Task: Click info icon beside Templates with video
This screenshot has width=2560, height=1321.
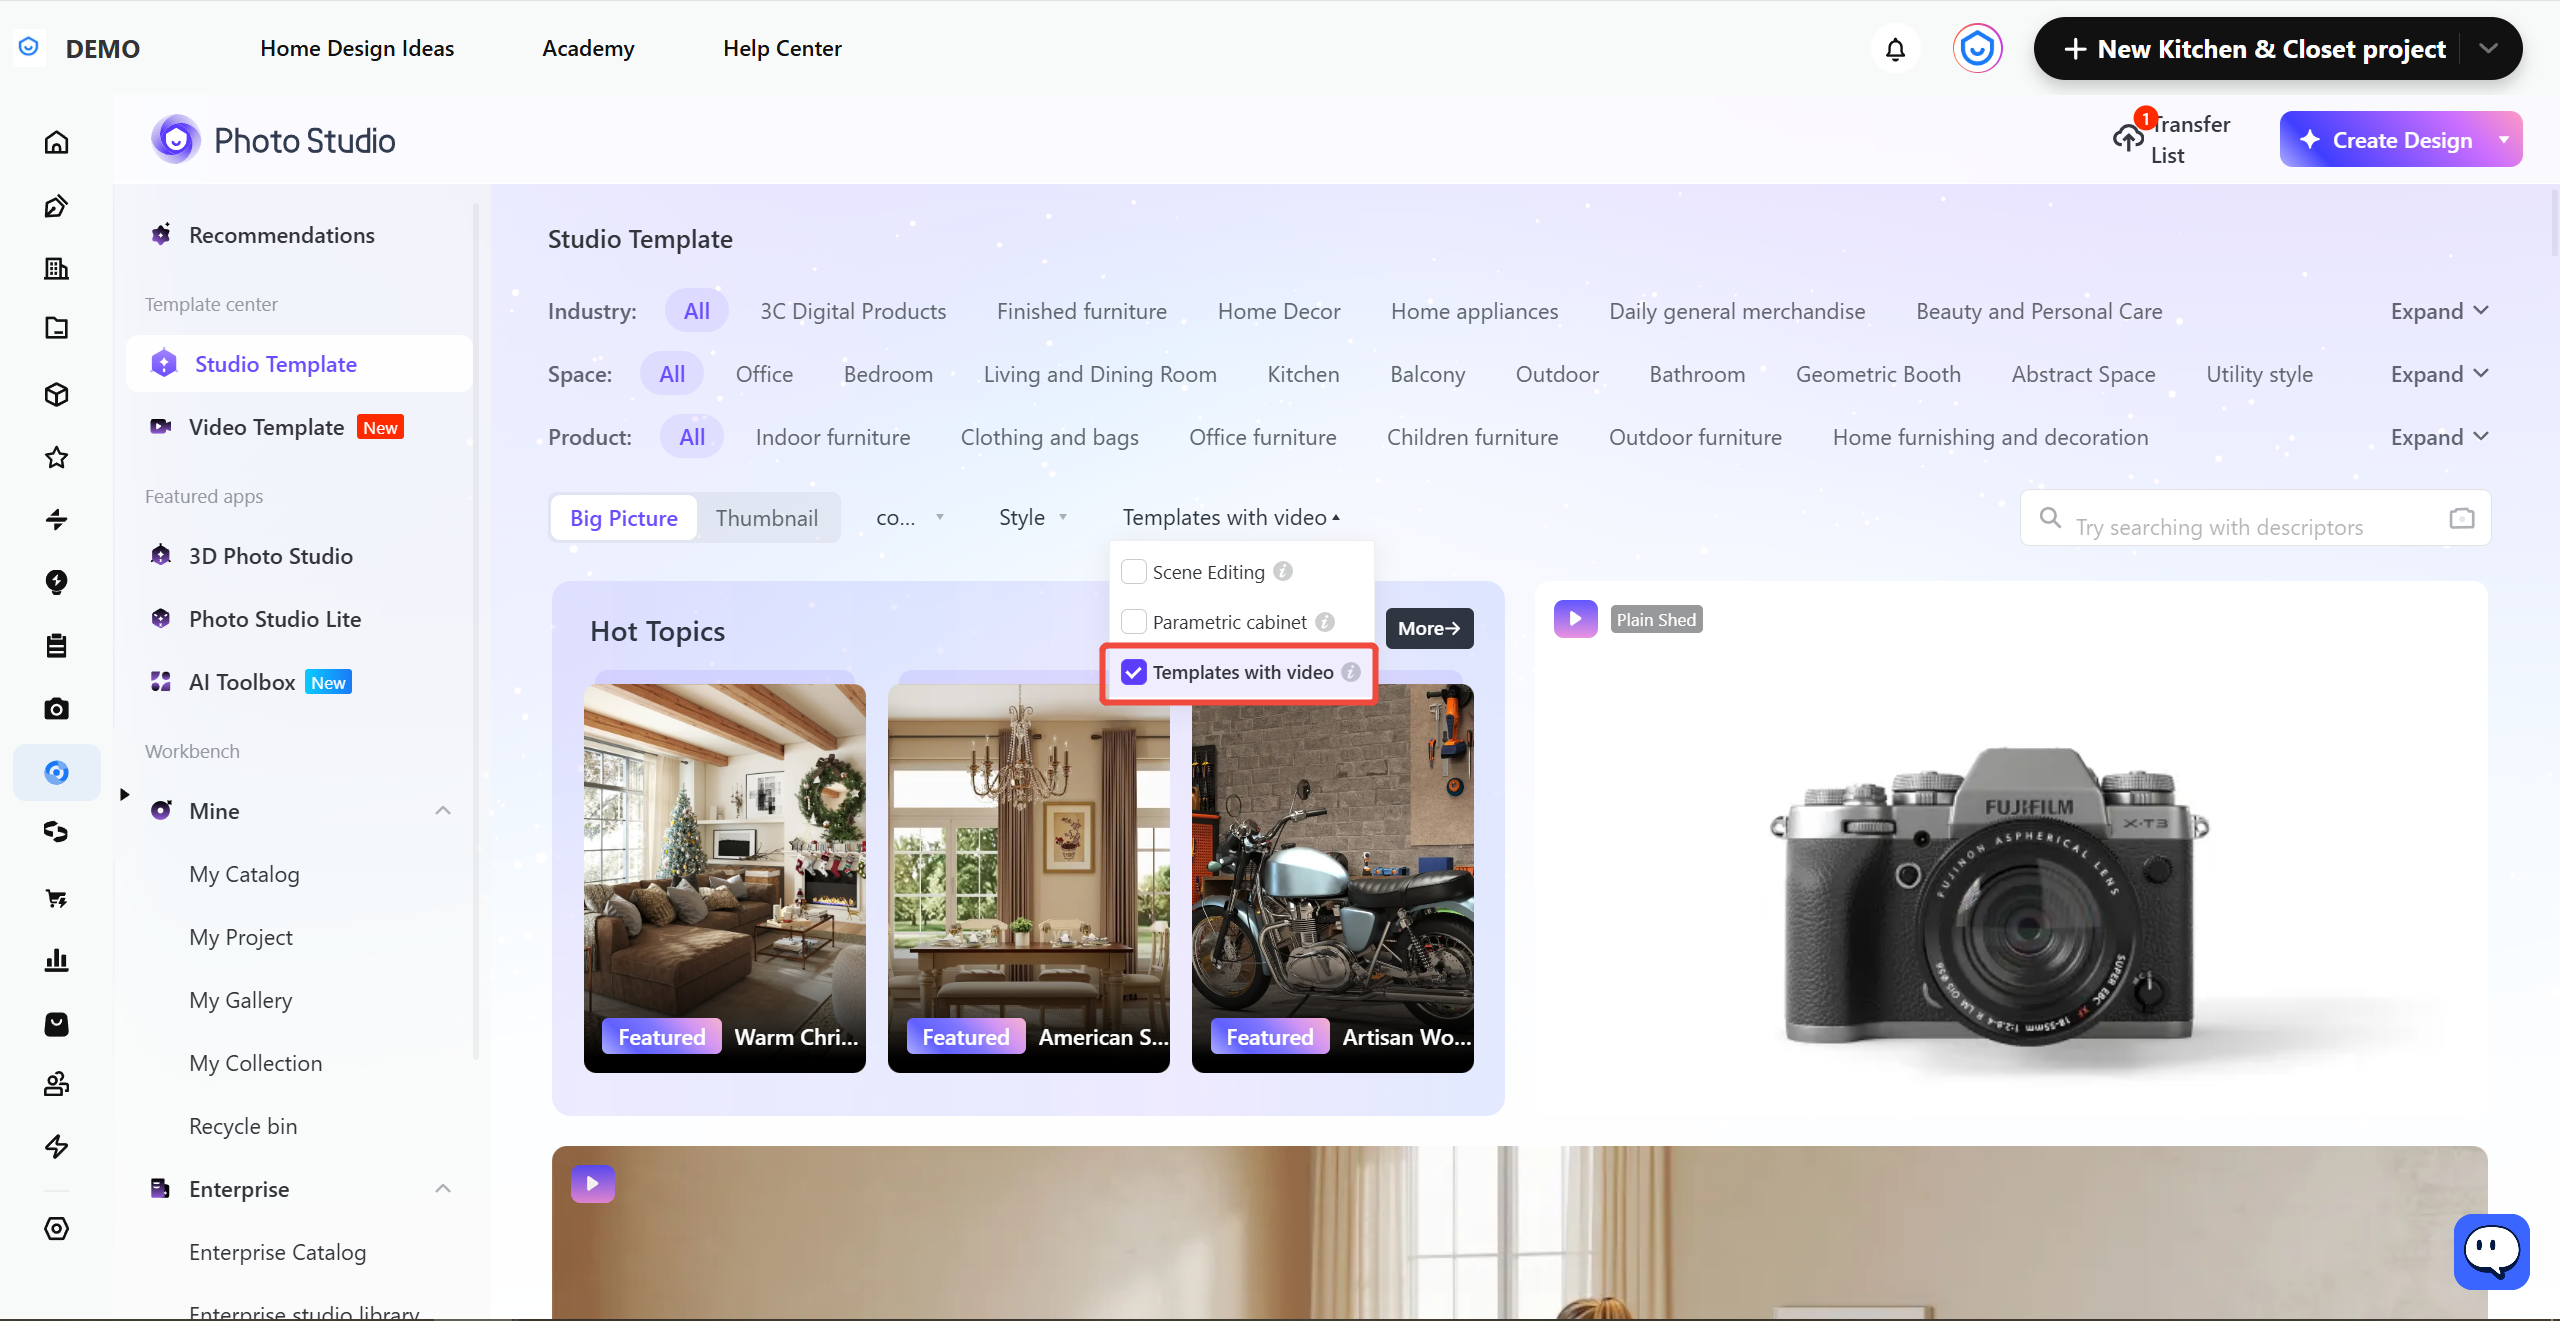Action: [x=1351, y=672]
